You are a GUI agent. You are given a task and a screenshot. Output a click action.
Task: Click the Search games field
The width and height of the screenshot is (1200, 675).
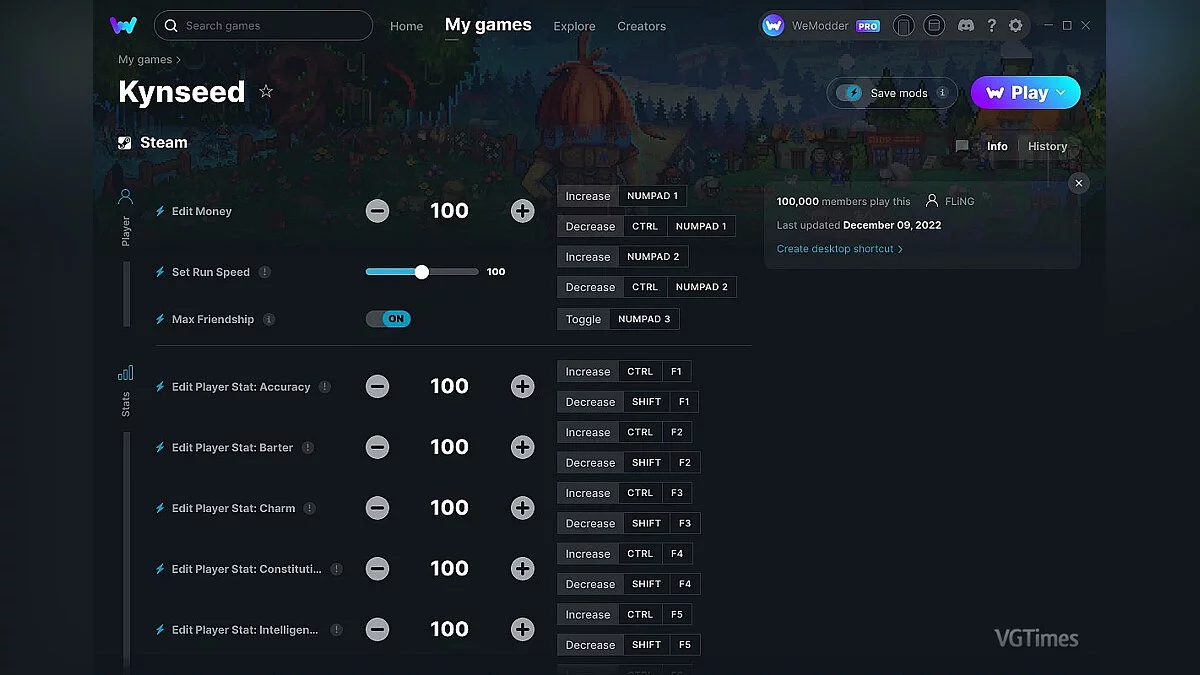263,25
